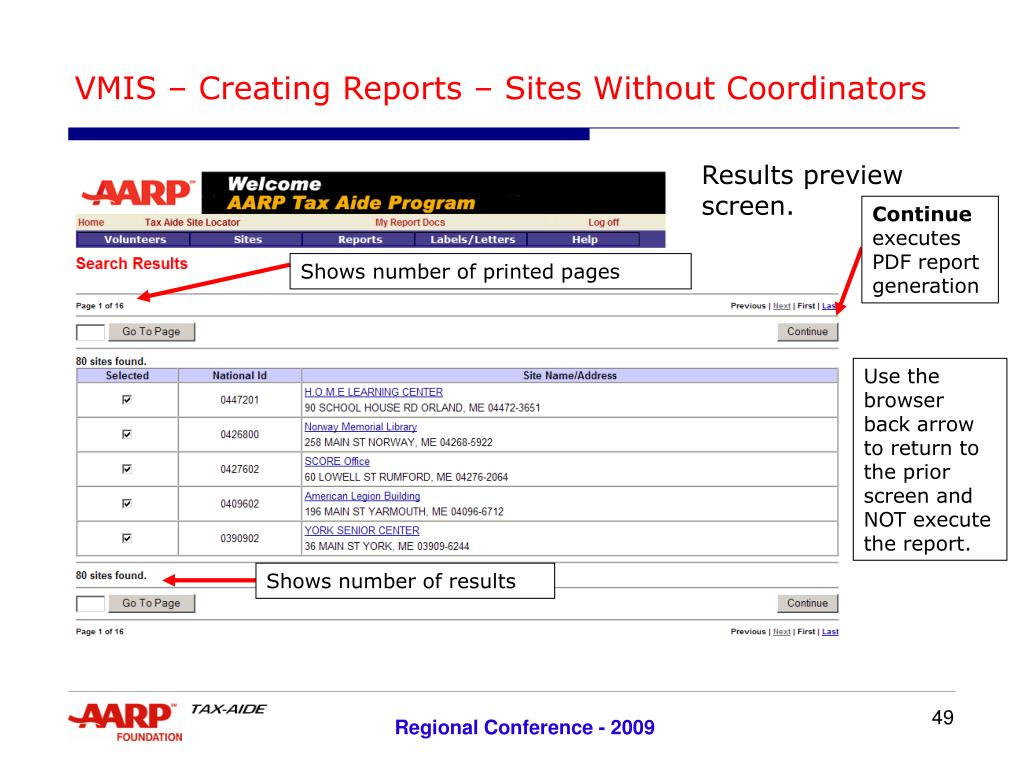
Task: Select National Id 0426800 cell
Action: tap(240, 434)
